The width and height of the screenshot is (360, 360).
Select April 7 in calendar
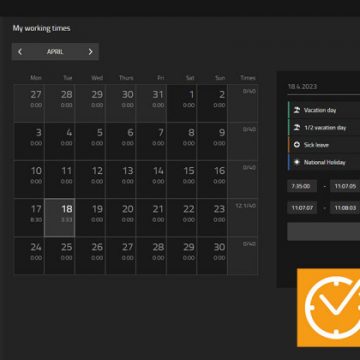[151, 141]
